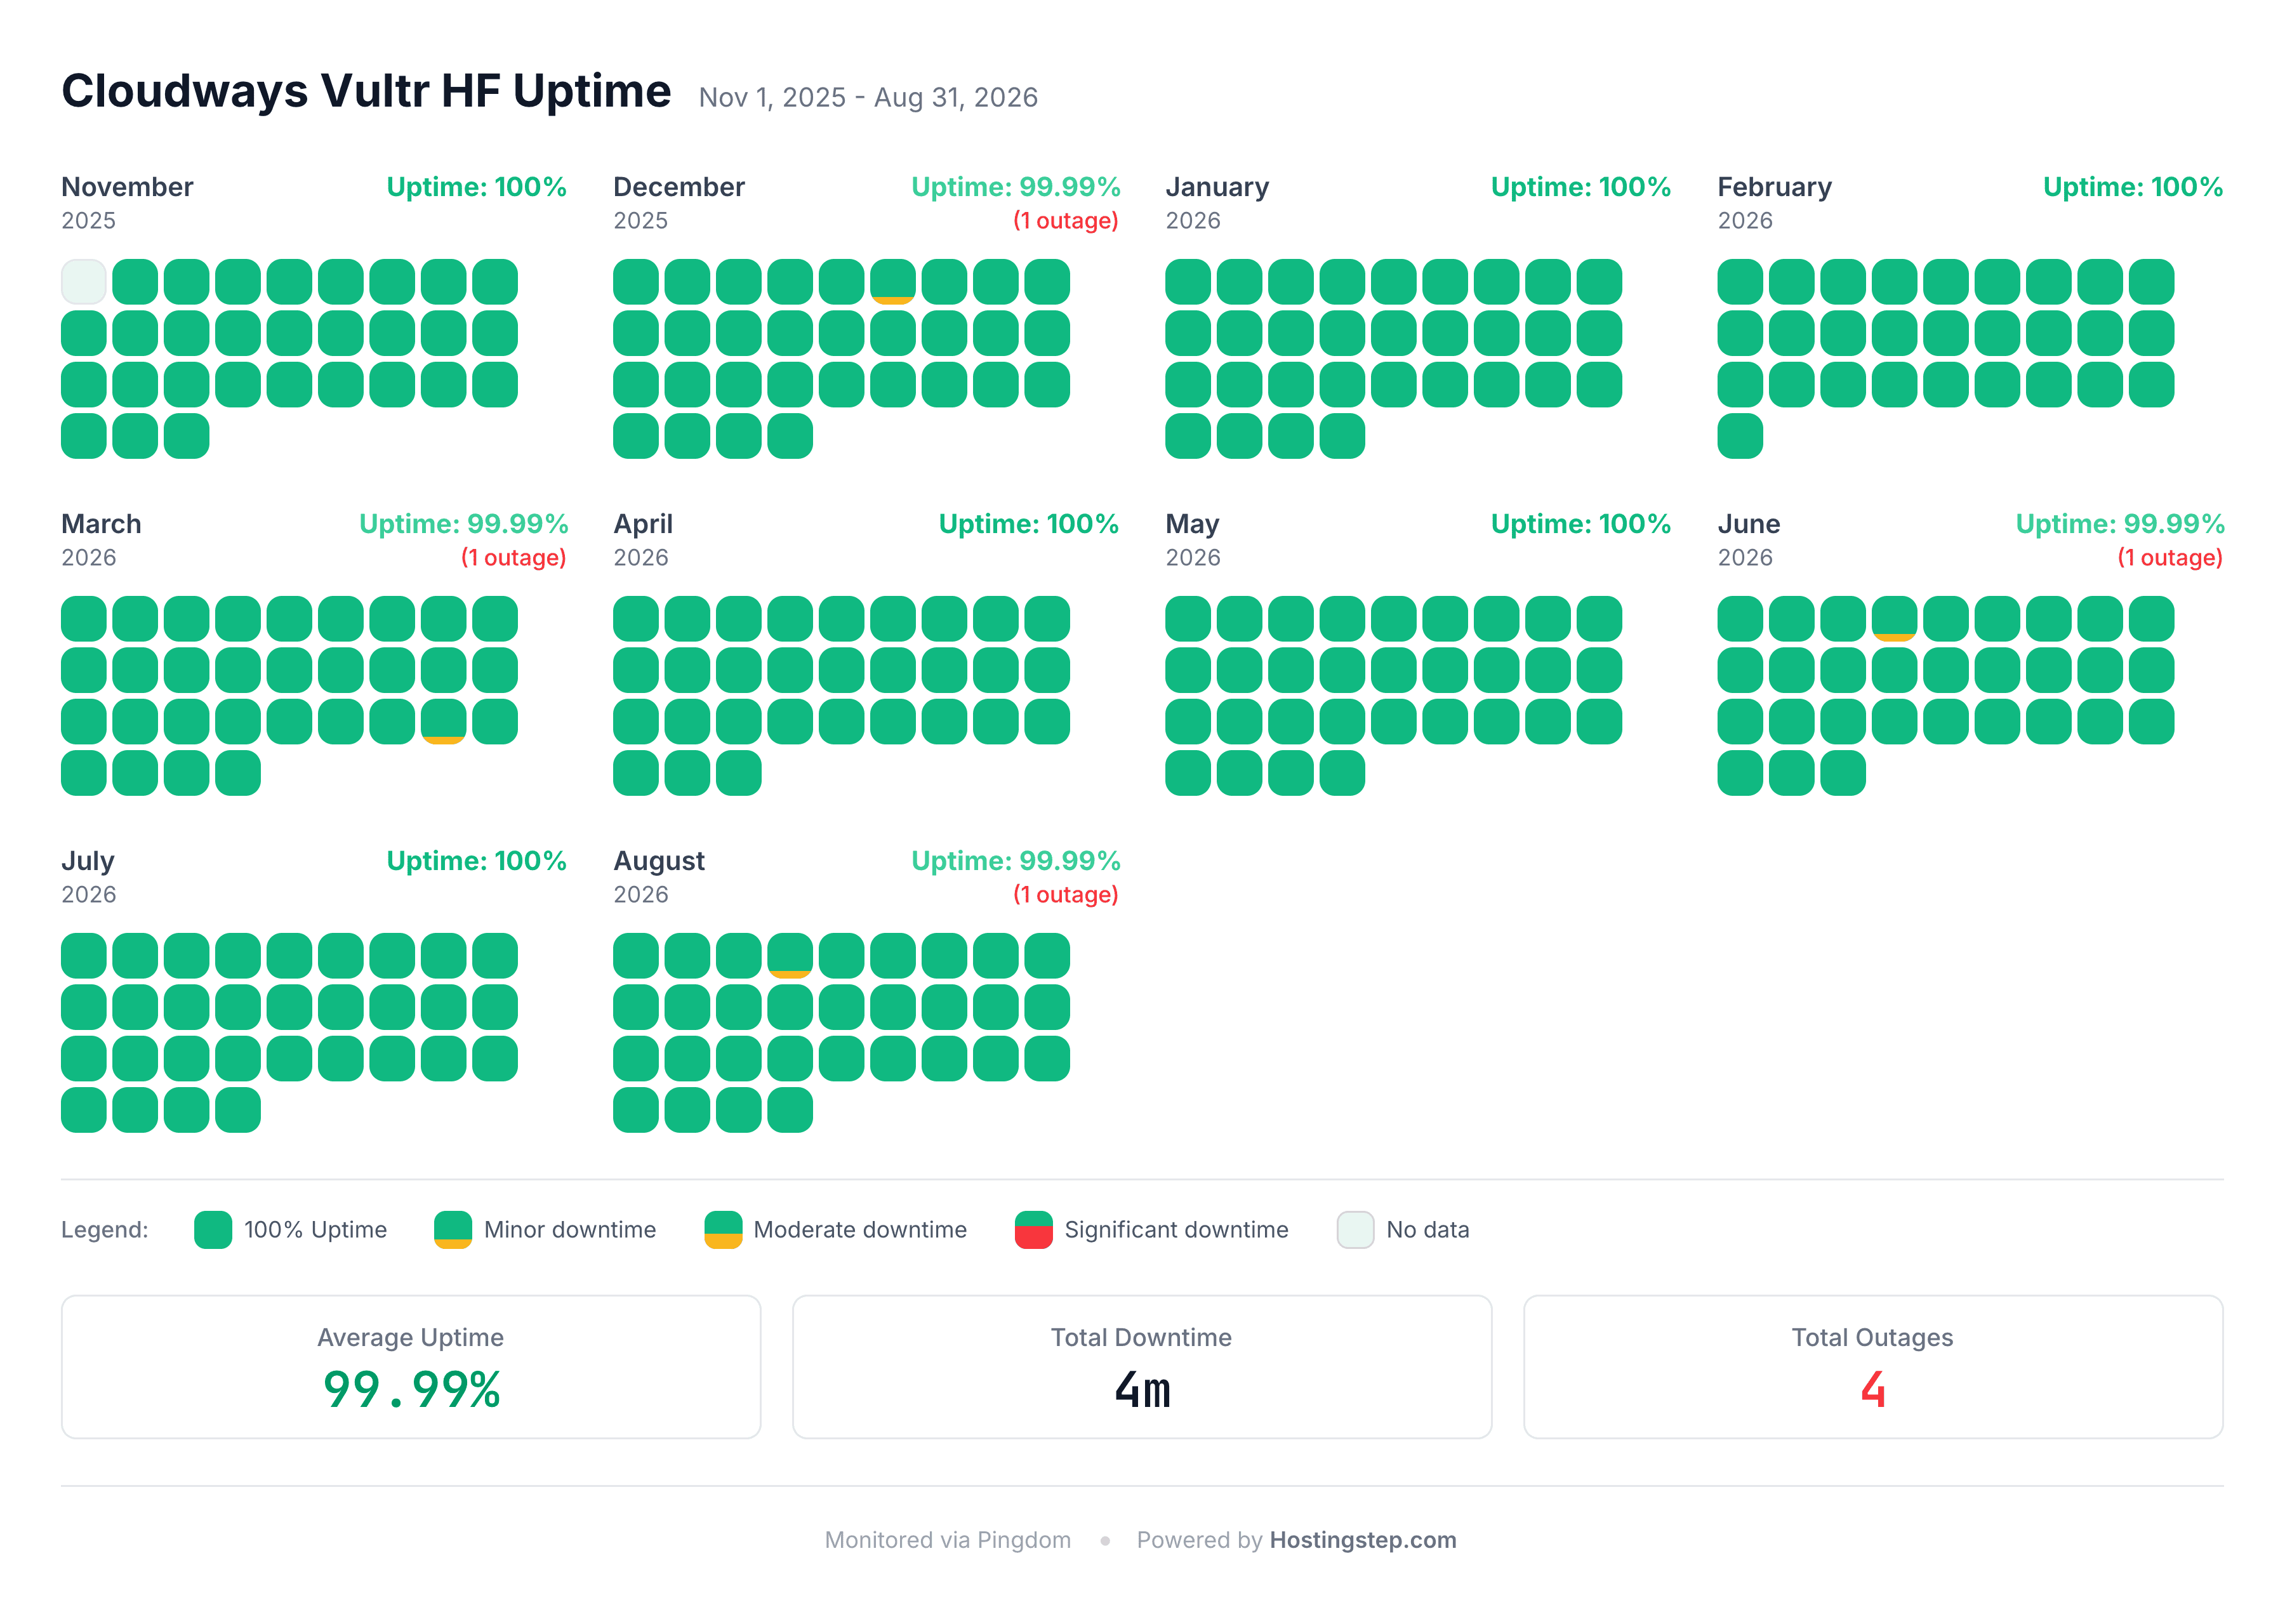
Task: Click April's 'Uptime: 100%' label
Action: coord(1028,524)
